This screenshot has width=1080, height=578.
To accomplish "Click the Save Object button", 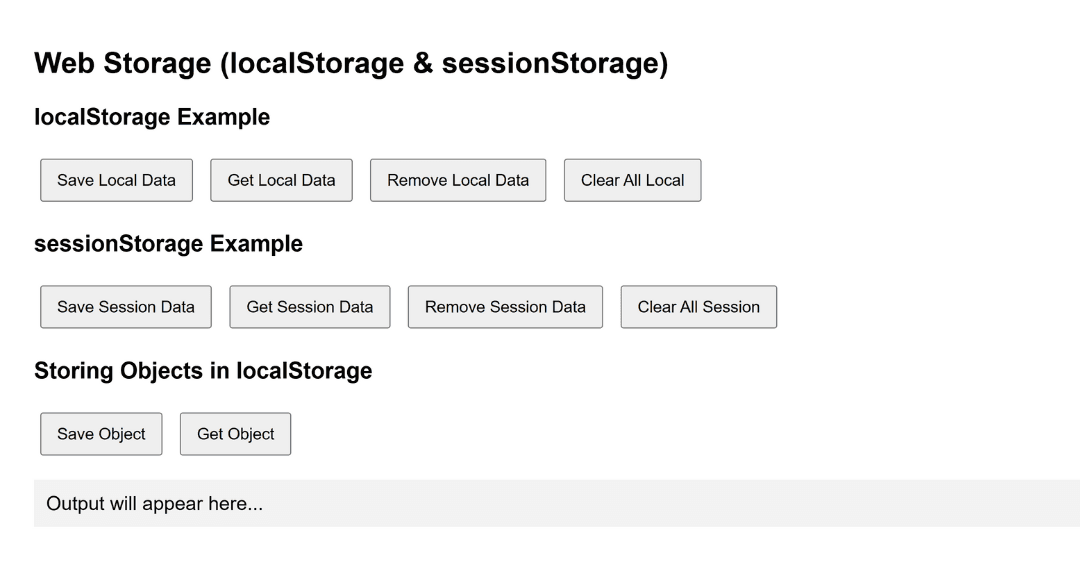I will point(101,434).
